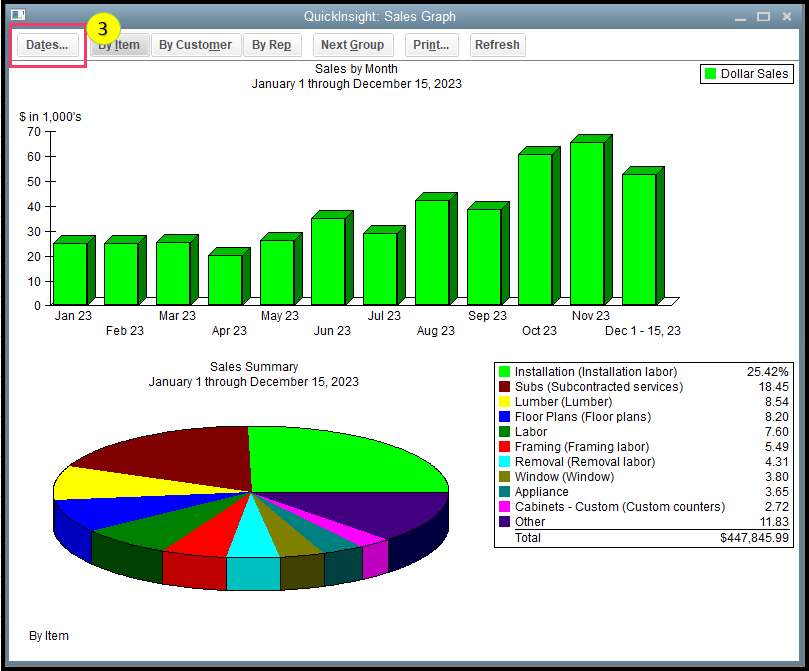
Task: Click the Dec 1-15 sales bar
Action: click(638, 240)
